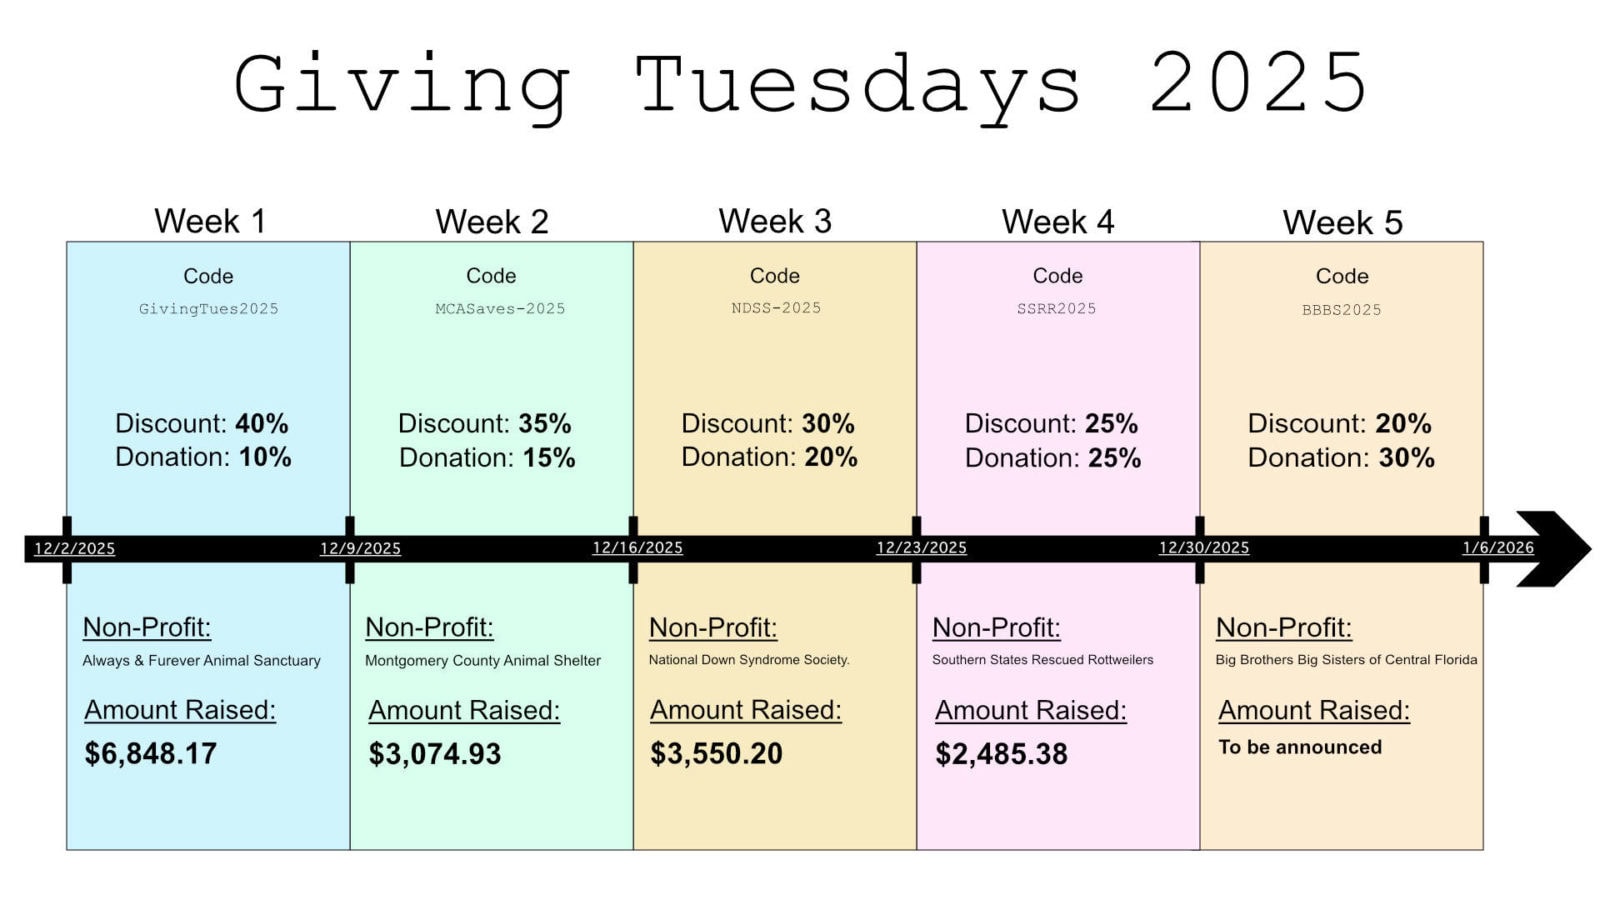Select the $6,848.17 amount raised
This screenshot has height=900, width=1600.
[x=151, y=753]
